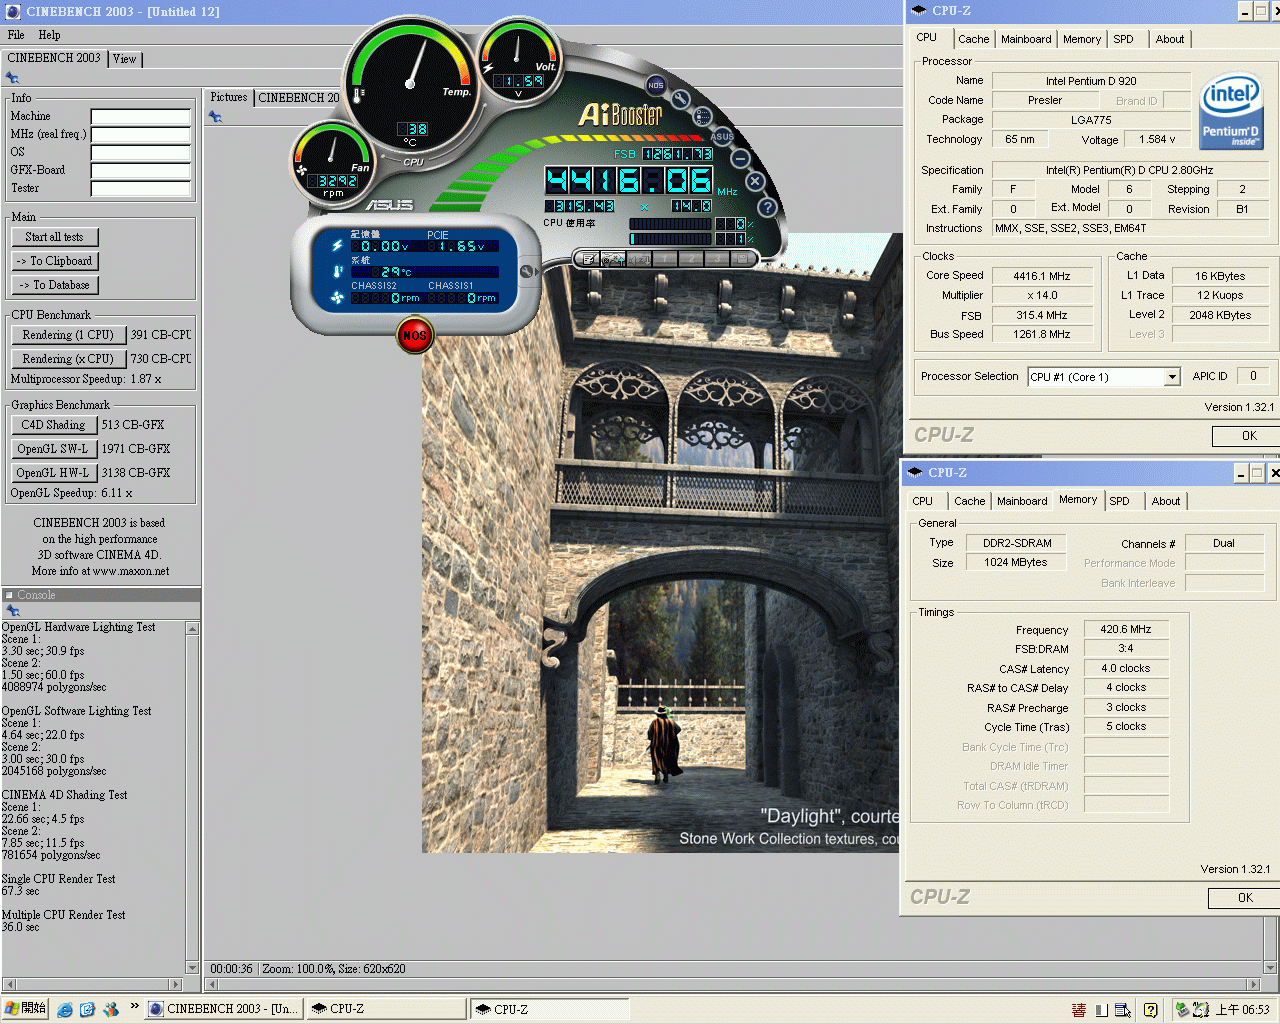Screen dimensions: 1280x1024
Task: Run the Rendering (x CPU) benchmark
Action: click(68, 359)
